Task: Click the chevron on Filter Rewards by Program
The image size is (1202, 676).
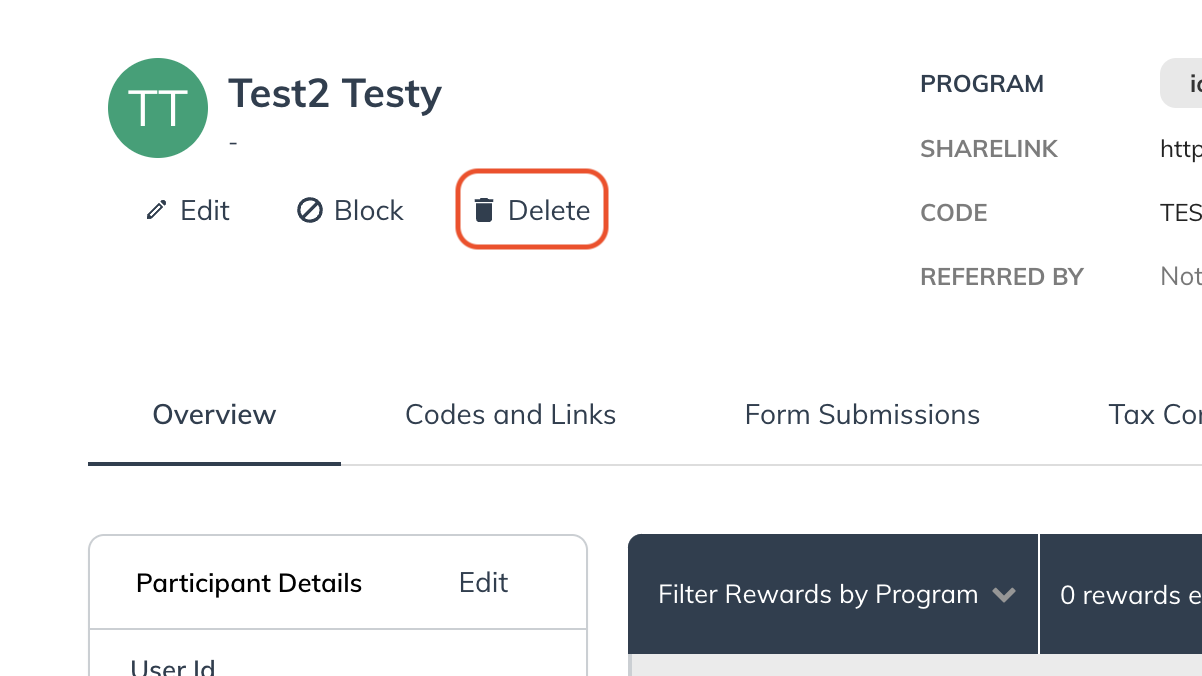Action: [x=1004, y=595]
